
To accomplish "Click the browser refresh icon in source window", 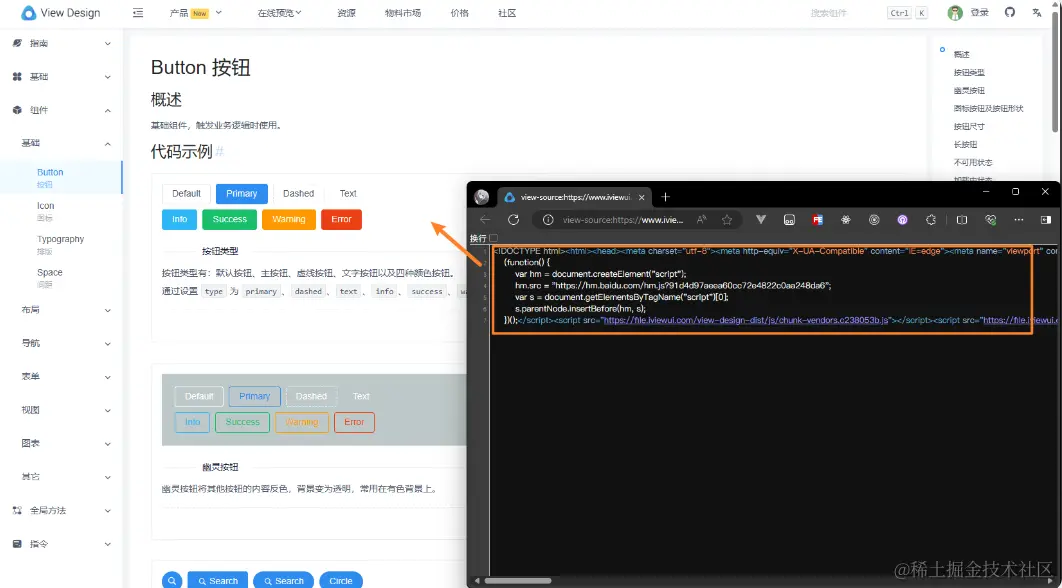I will (x=513, y=219).
